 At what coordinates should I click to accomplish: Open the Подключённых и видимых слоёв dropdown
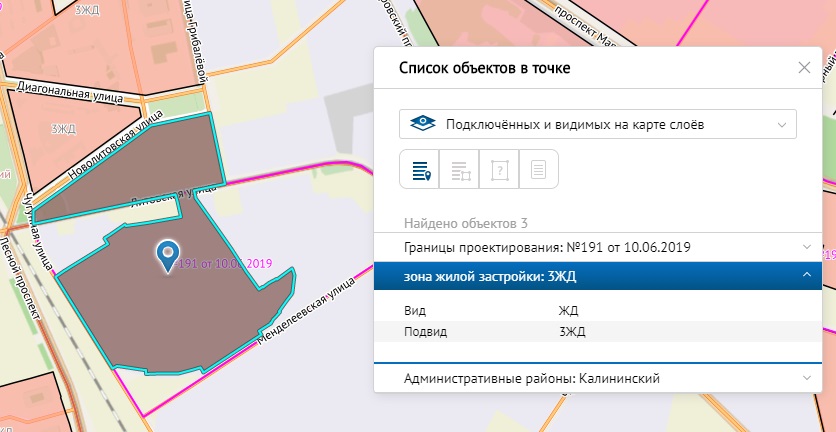(x=598, y=124)
